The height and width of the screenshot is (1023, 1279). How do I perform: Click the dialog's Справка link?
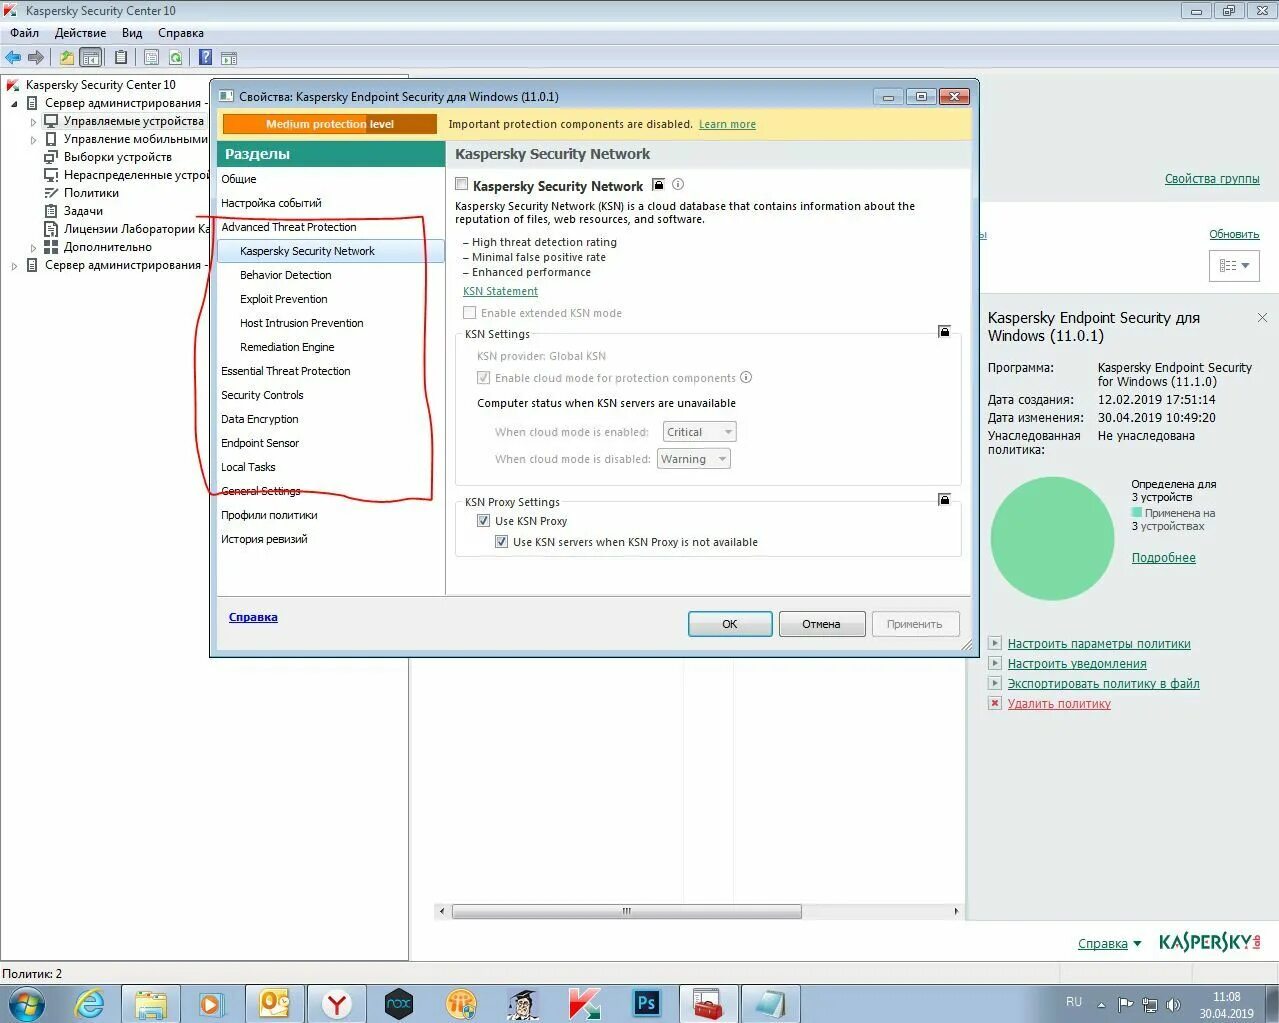coord(253,617)
